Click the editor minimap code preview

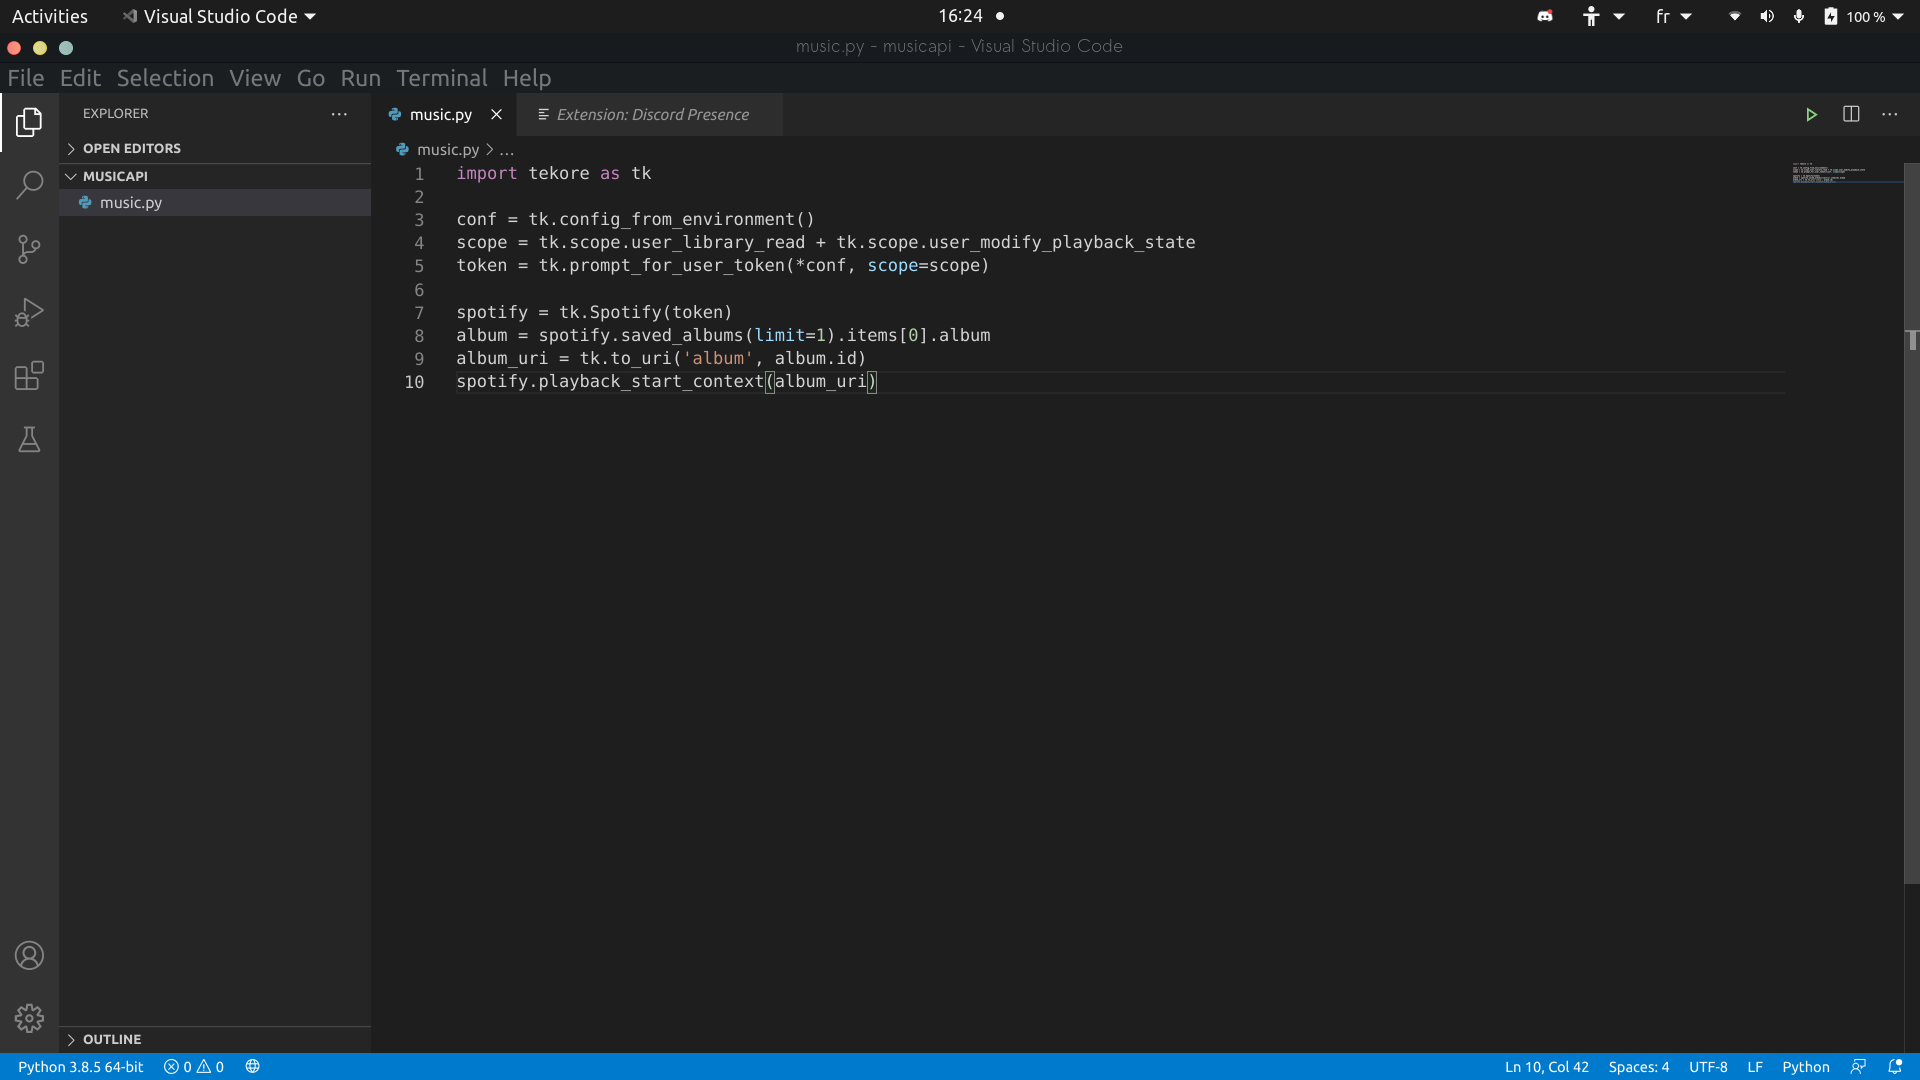(x=1830, y=174)
